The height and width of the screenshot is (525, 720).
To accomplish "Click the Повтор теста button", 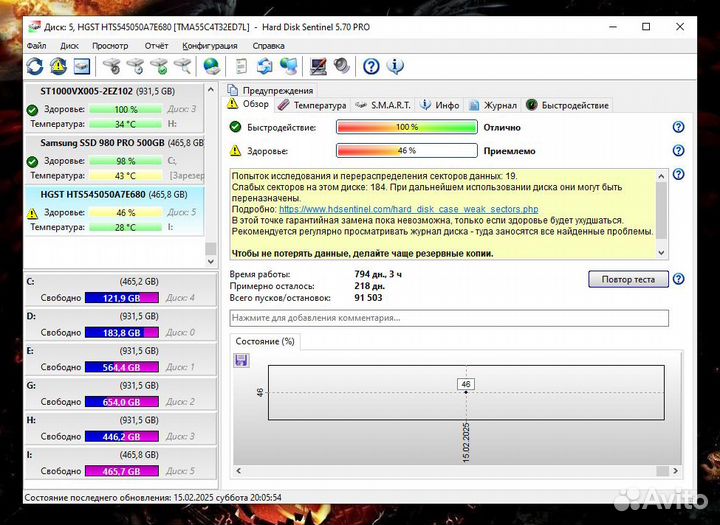I will [628, 279].
